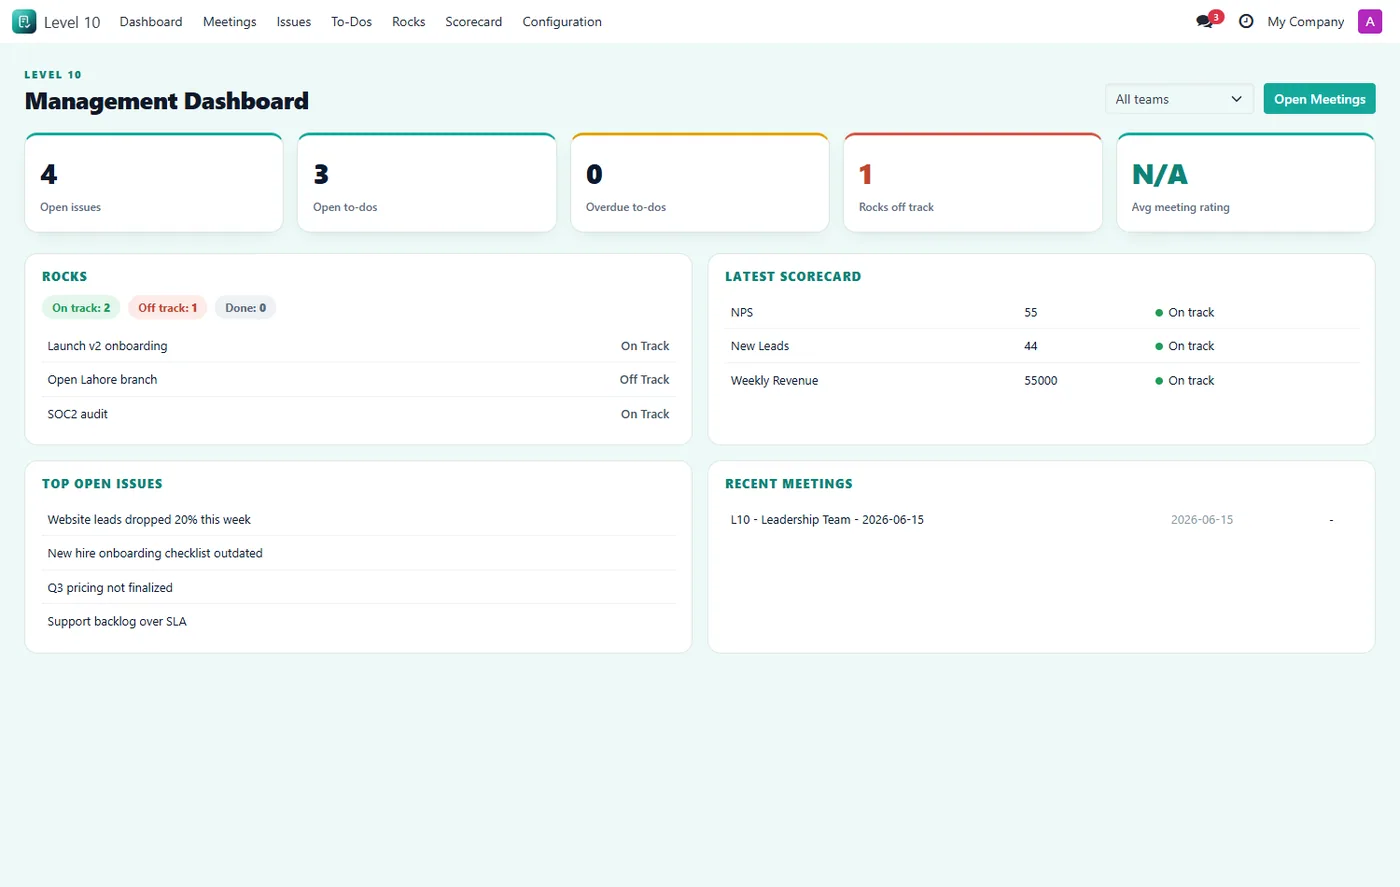
Task: Open the Meetings menu
Action: (x=229, y=21)
